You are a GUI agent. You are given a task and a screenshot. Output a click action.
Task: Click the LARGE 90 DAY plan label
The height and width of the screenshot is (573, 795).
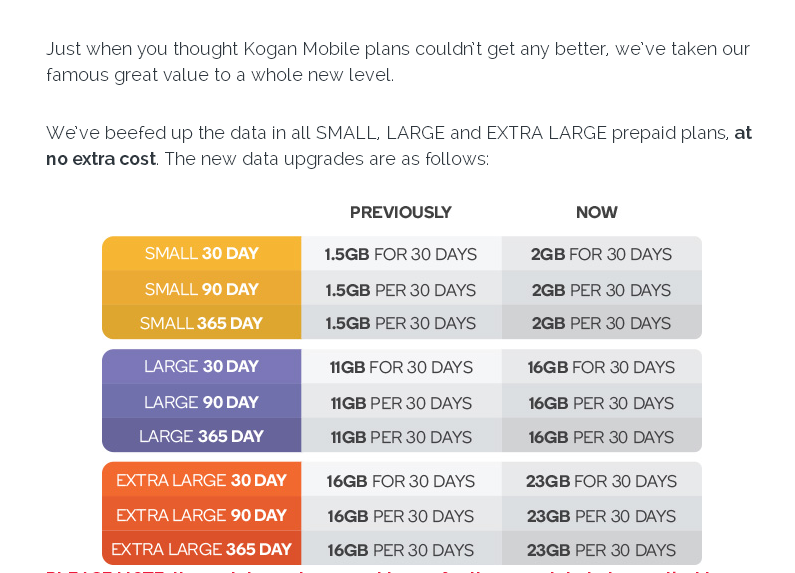pos(202,403)
